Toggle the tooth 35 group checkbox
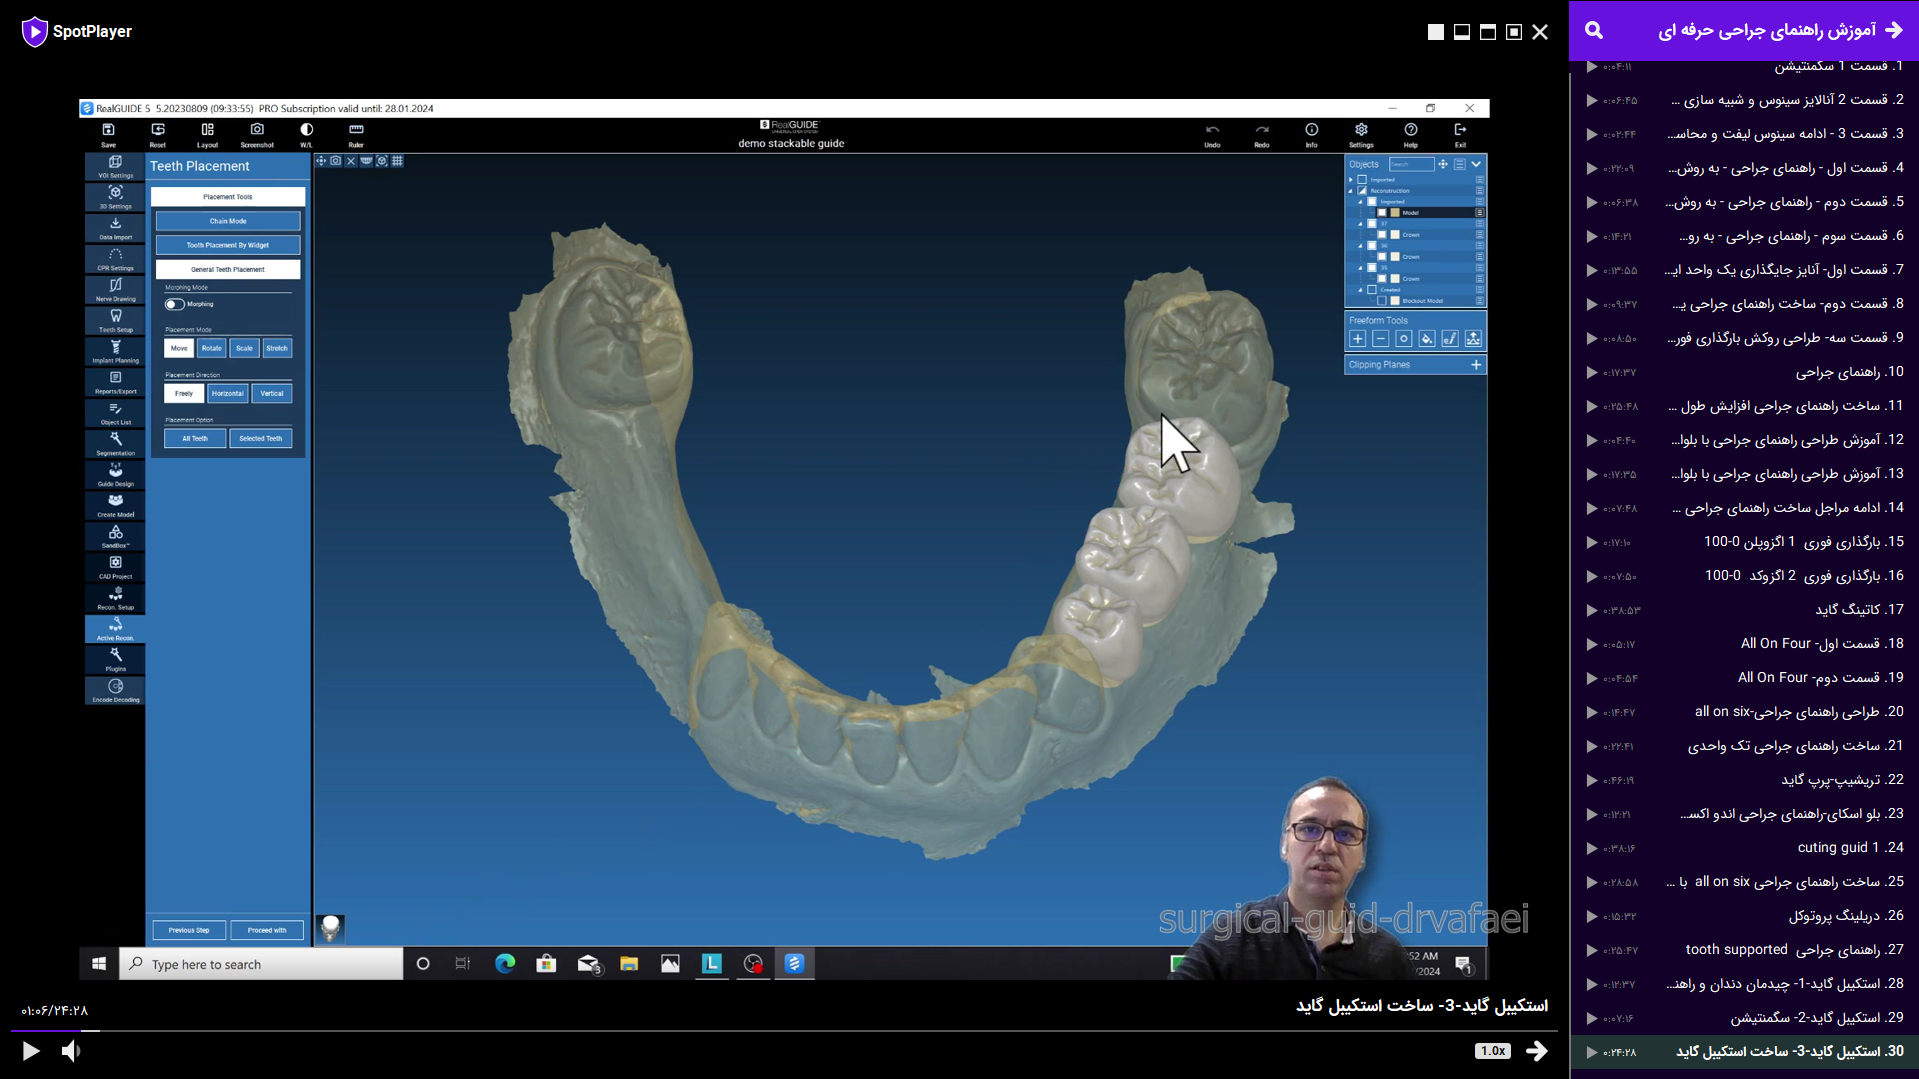Viewport: 1919px width, 1079px height. [x=1372, y=268]
